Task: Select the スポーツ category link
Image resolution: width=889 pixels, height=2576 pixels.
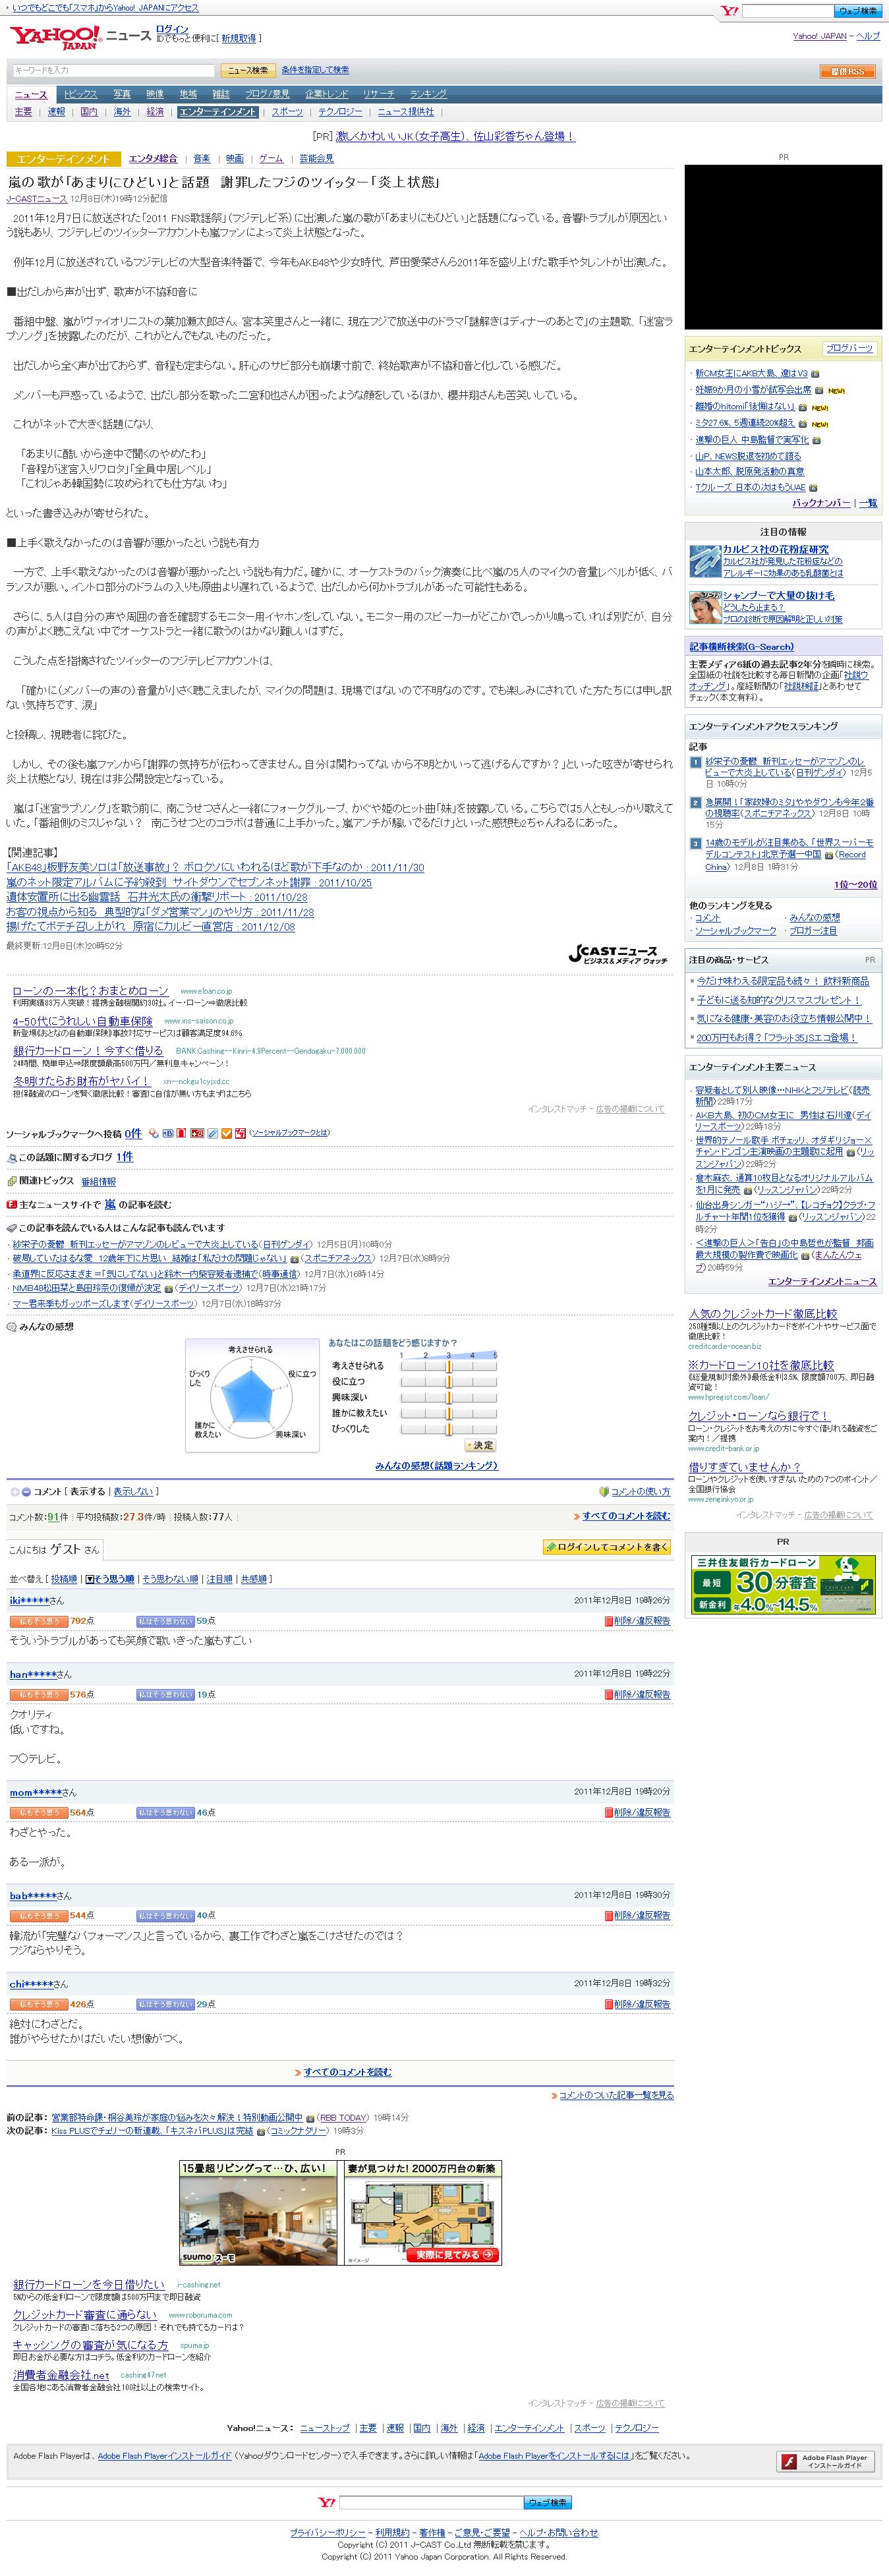Action: [287, 112]
